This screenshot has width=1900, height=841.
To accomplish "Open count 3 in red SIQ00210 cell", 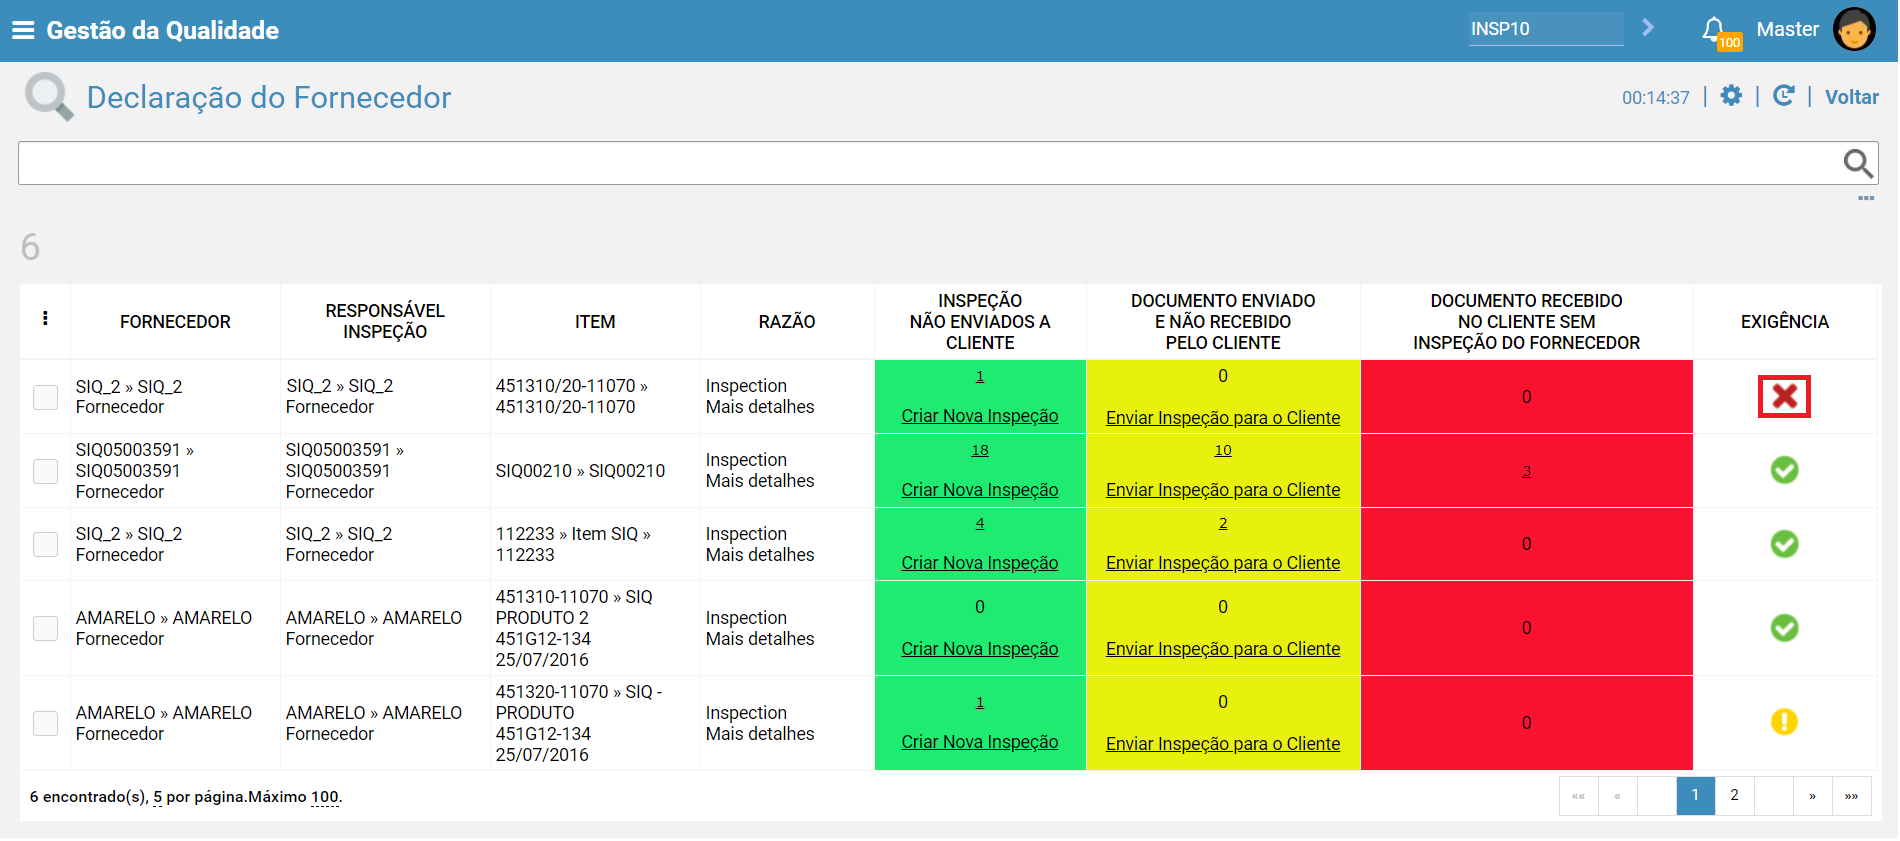I will tap(1526, 471).
